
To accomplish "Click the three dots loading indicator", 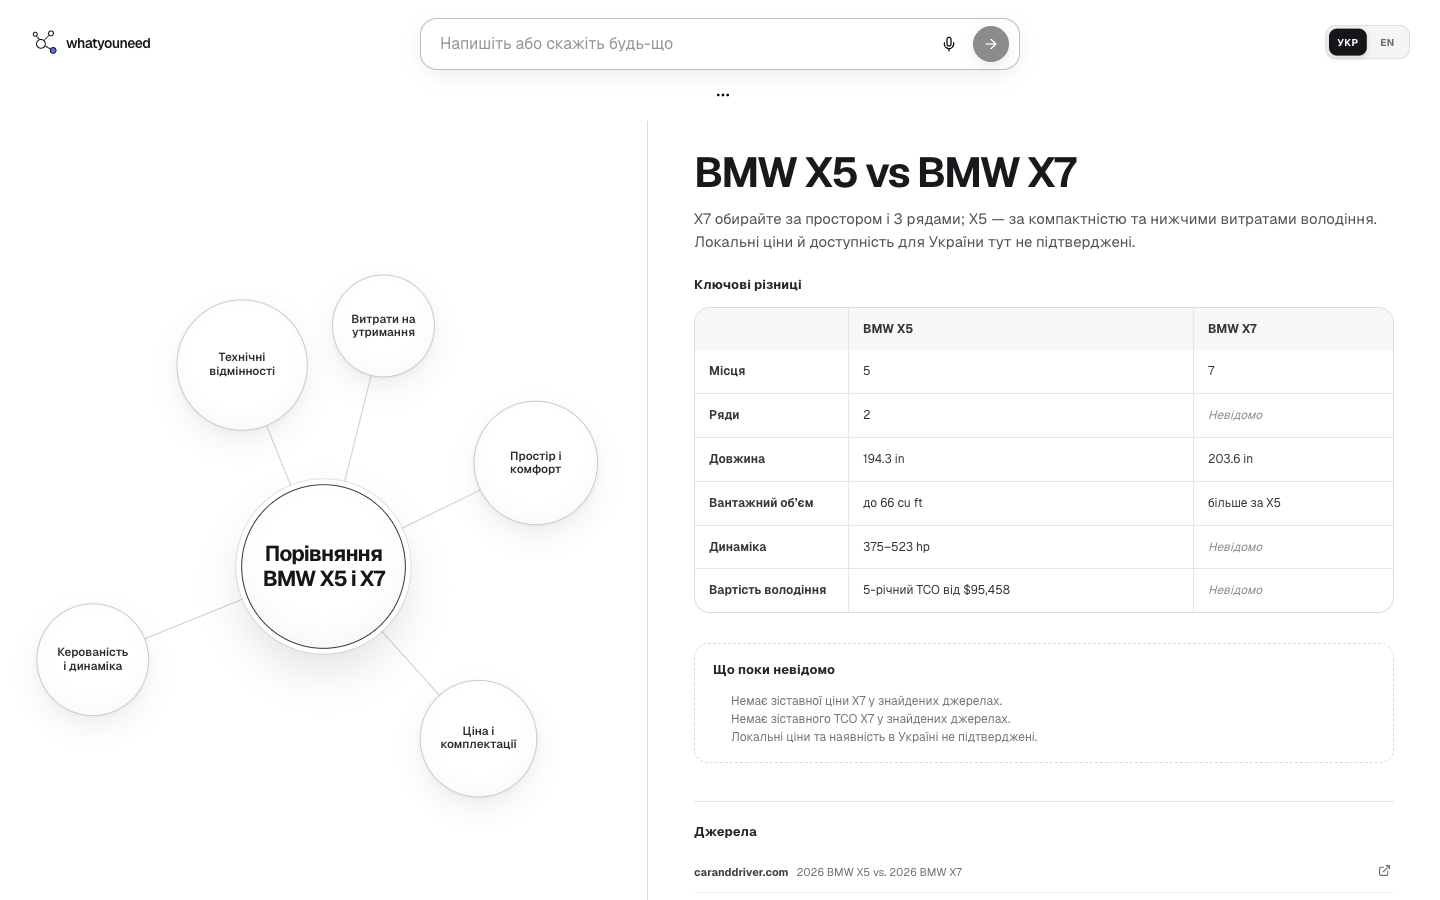I will pos(723,95).
